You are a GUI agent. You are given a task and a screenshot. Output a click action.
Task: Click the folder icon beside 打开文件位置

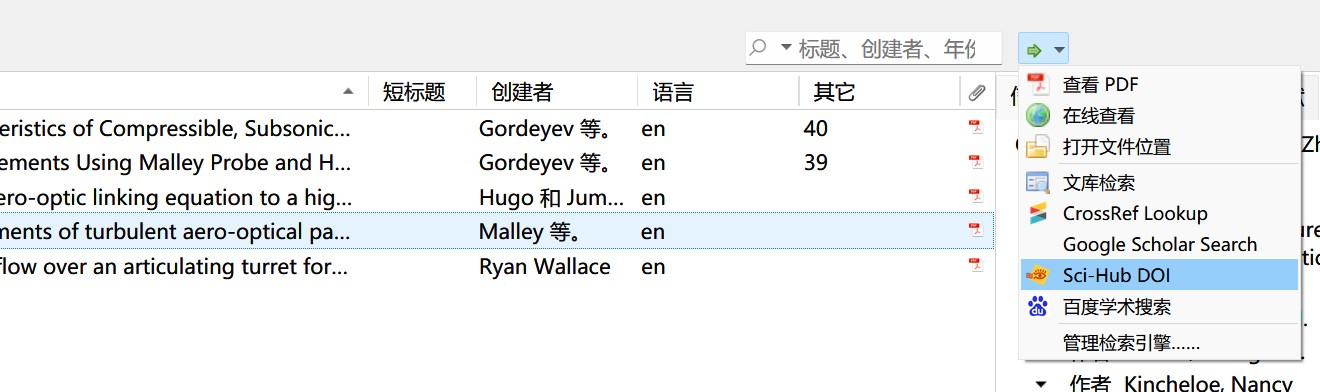click(1037, 147)
